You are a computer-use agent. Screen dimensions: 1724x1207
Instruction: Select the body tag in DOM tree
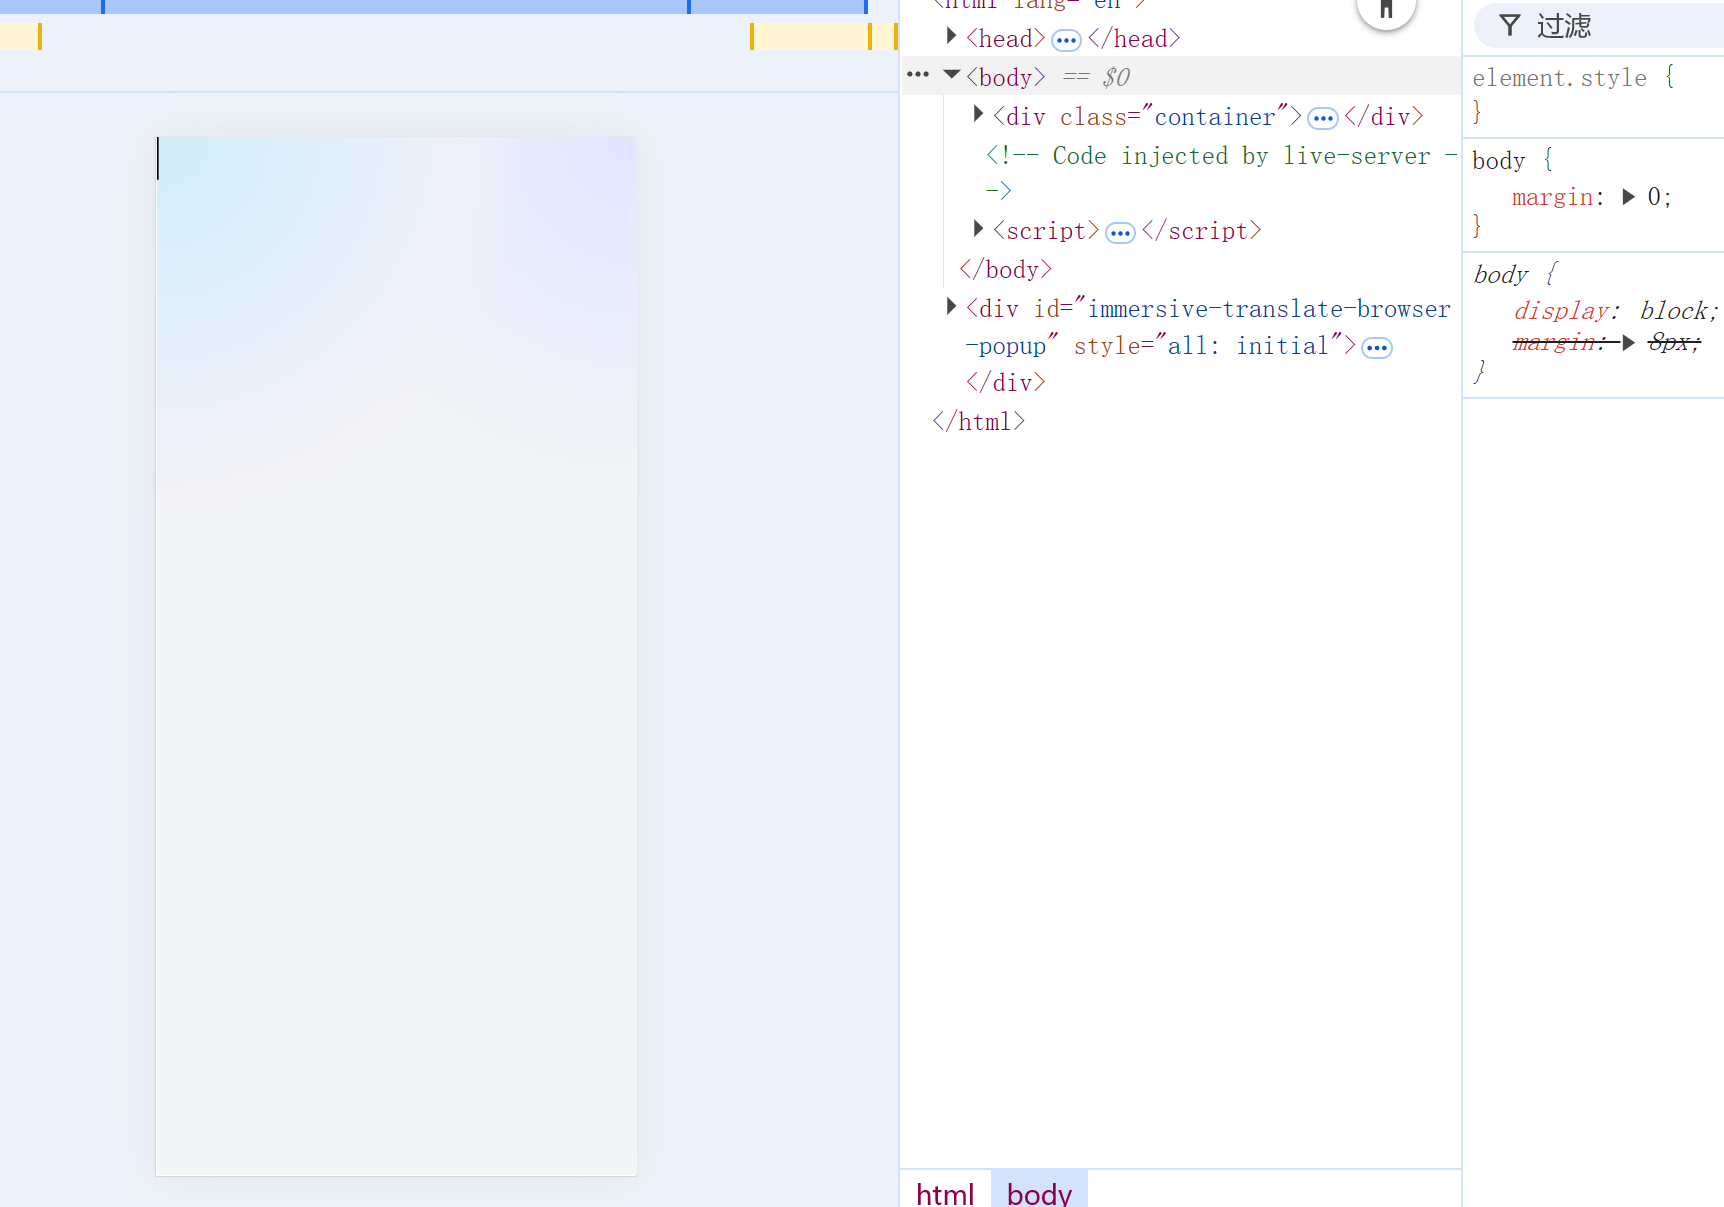[1006, 77]
